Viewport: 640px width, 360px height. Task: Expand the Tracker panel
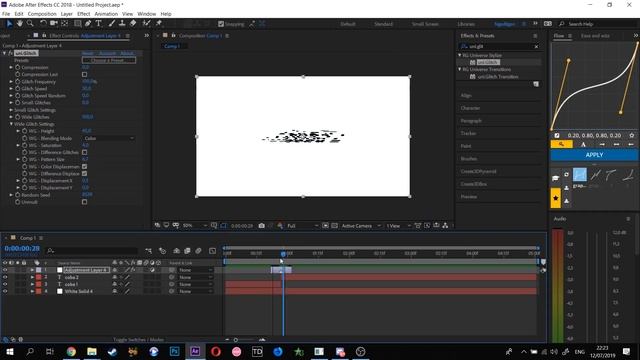(468, 133)
